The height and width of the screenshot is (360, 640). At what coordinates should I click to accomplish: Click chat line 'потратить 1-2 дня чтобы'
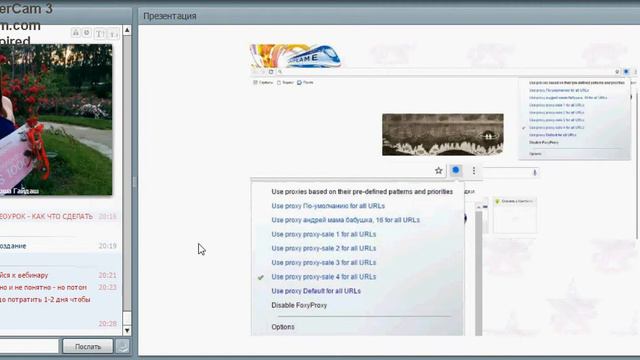pos(45,300)
